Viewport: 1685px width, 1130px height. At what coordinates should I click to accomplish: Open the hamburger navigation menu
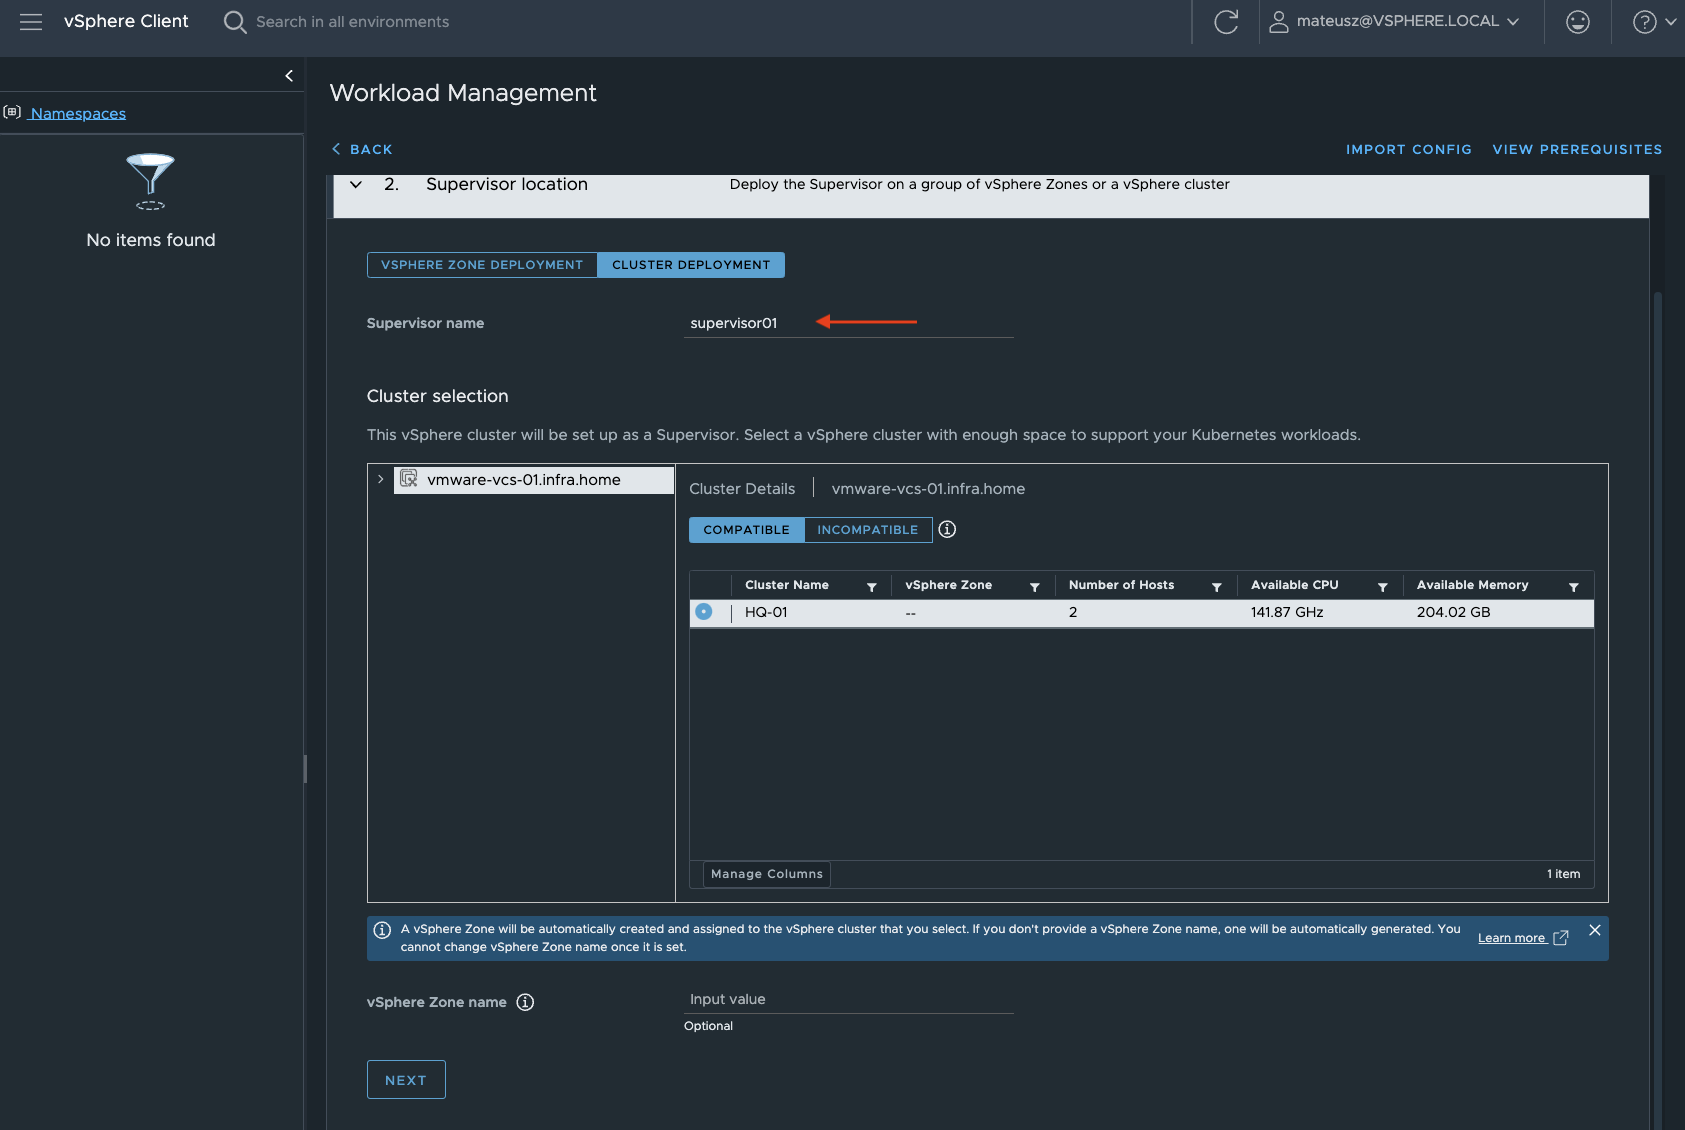pos(30,21)
